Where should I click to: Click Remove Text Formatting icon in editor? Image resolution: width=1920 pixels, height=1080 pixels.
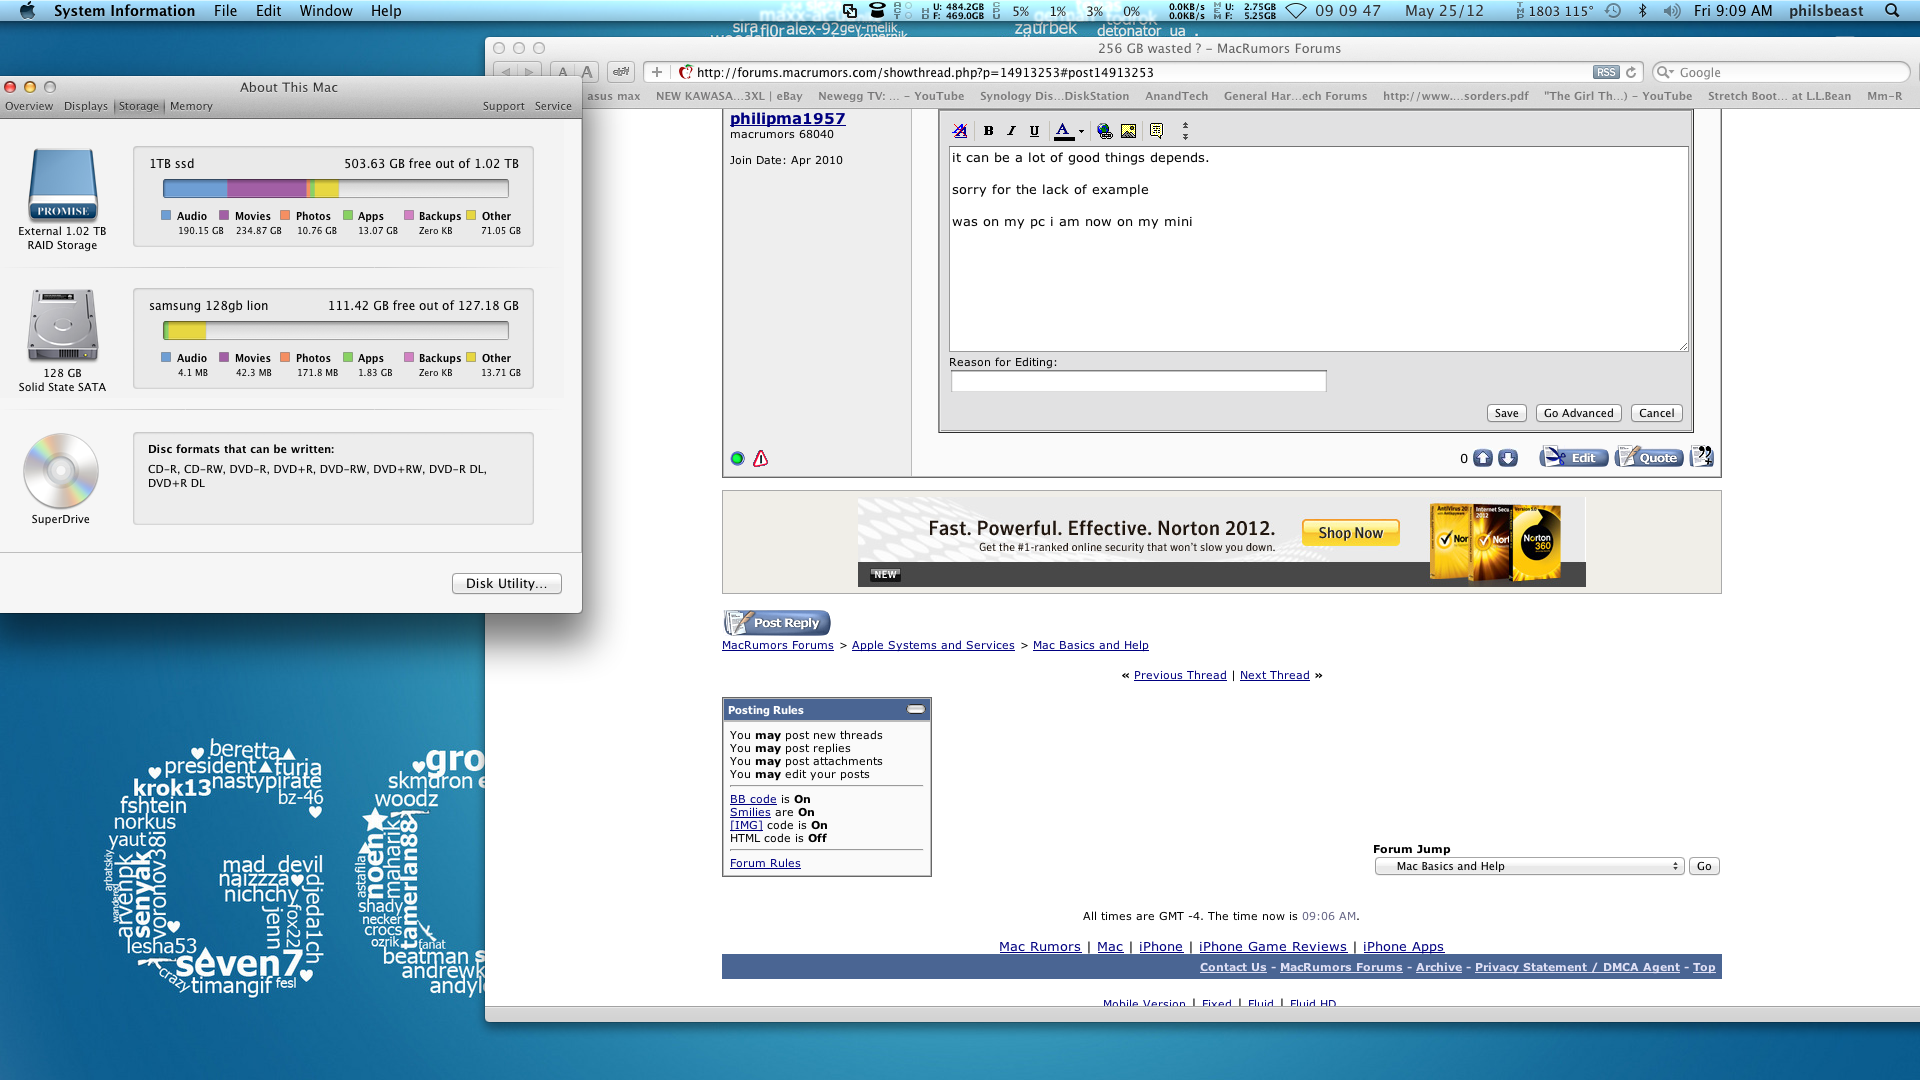point(960,131)
